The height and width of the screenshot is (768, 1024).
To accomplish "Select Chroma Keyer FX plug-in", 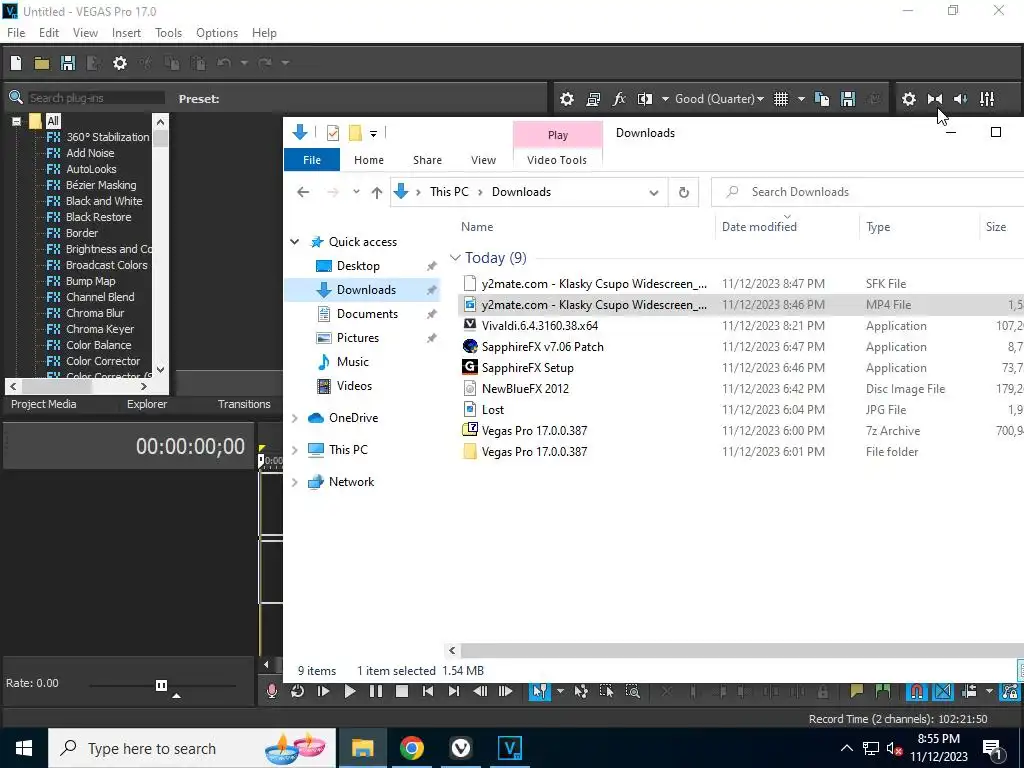I will click(100, 329).
